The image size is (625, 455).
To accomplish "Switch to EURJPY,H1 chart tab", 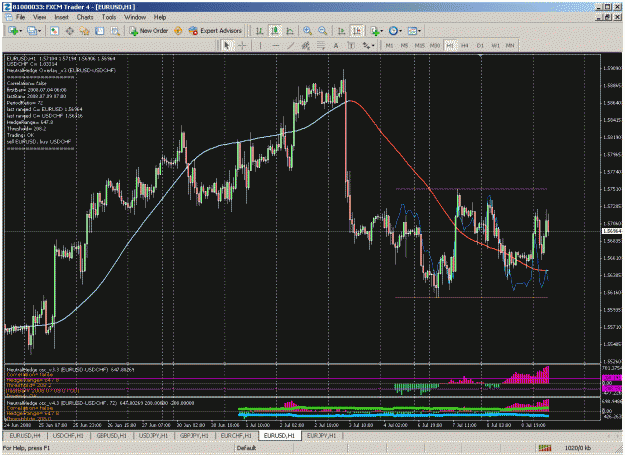I will click(x=321, y=435).
